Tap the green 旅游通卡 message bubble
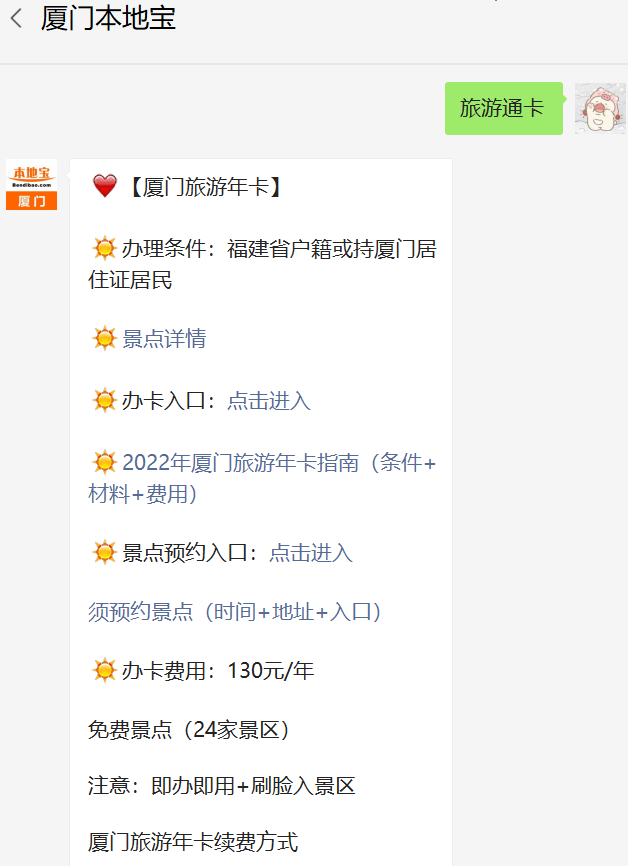Viewport: 628px width, 866px height. tap(504, 108)
